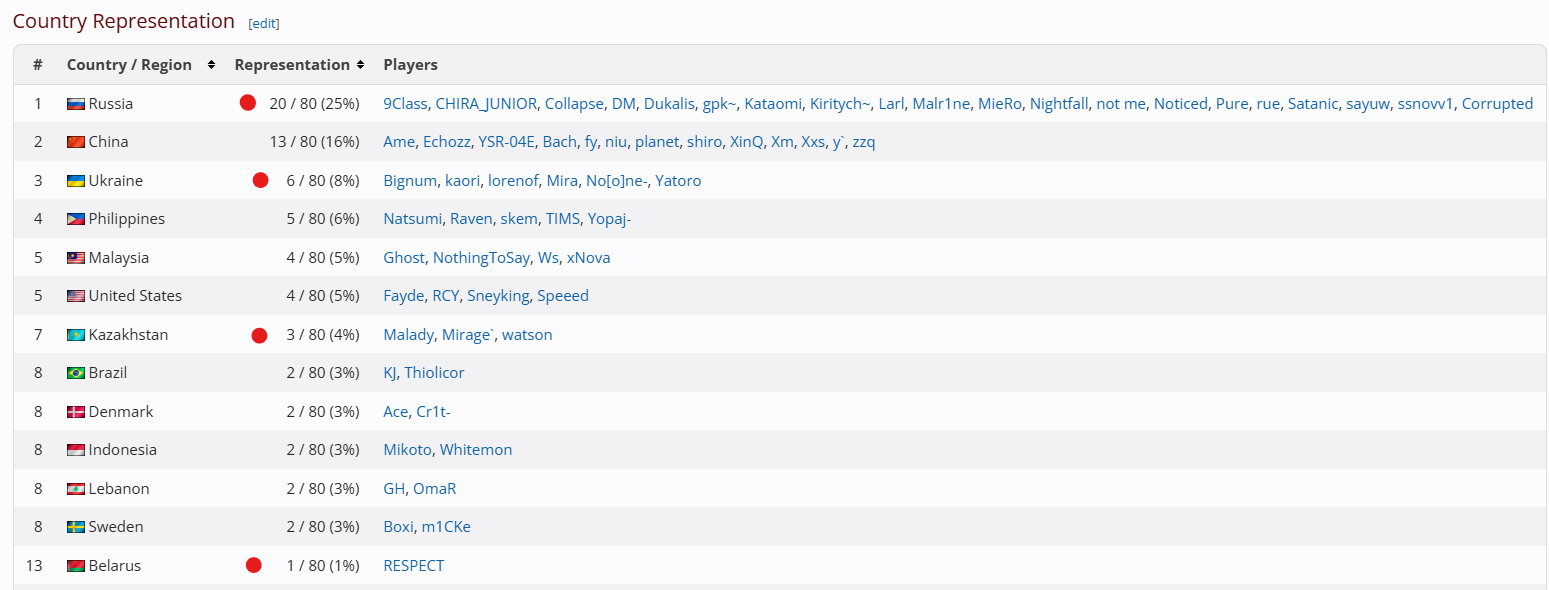Click the Sweden flag icon

coord(76,527)
